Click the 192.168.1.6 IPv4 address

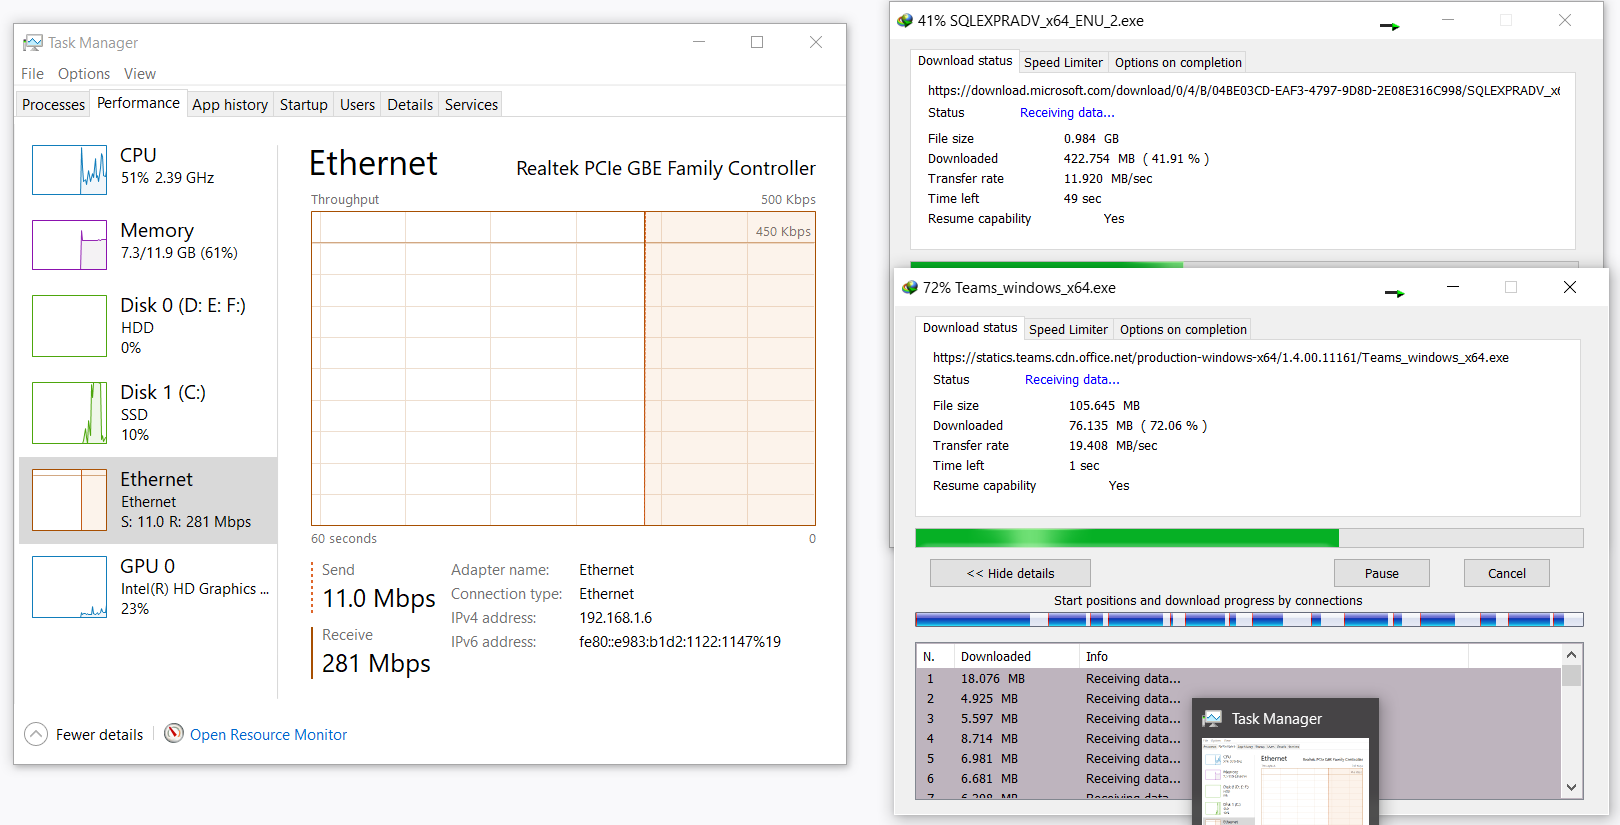pos(615,618)
